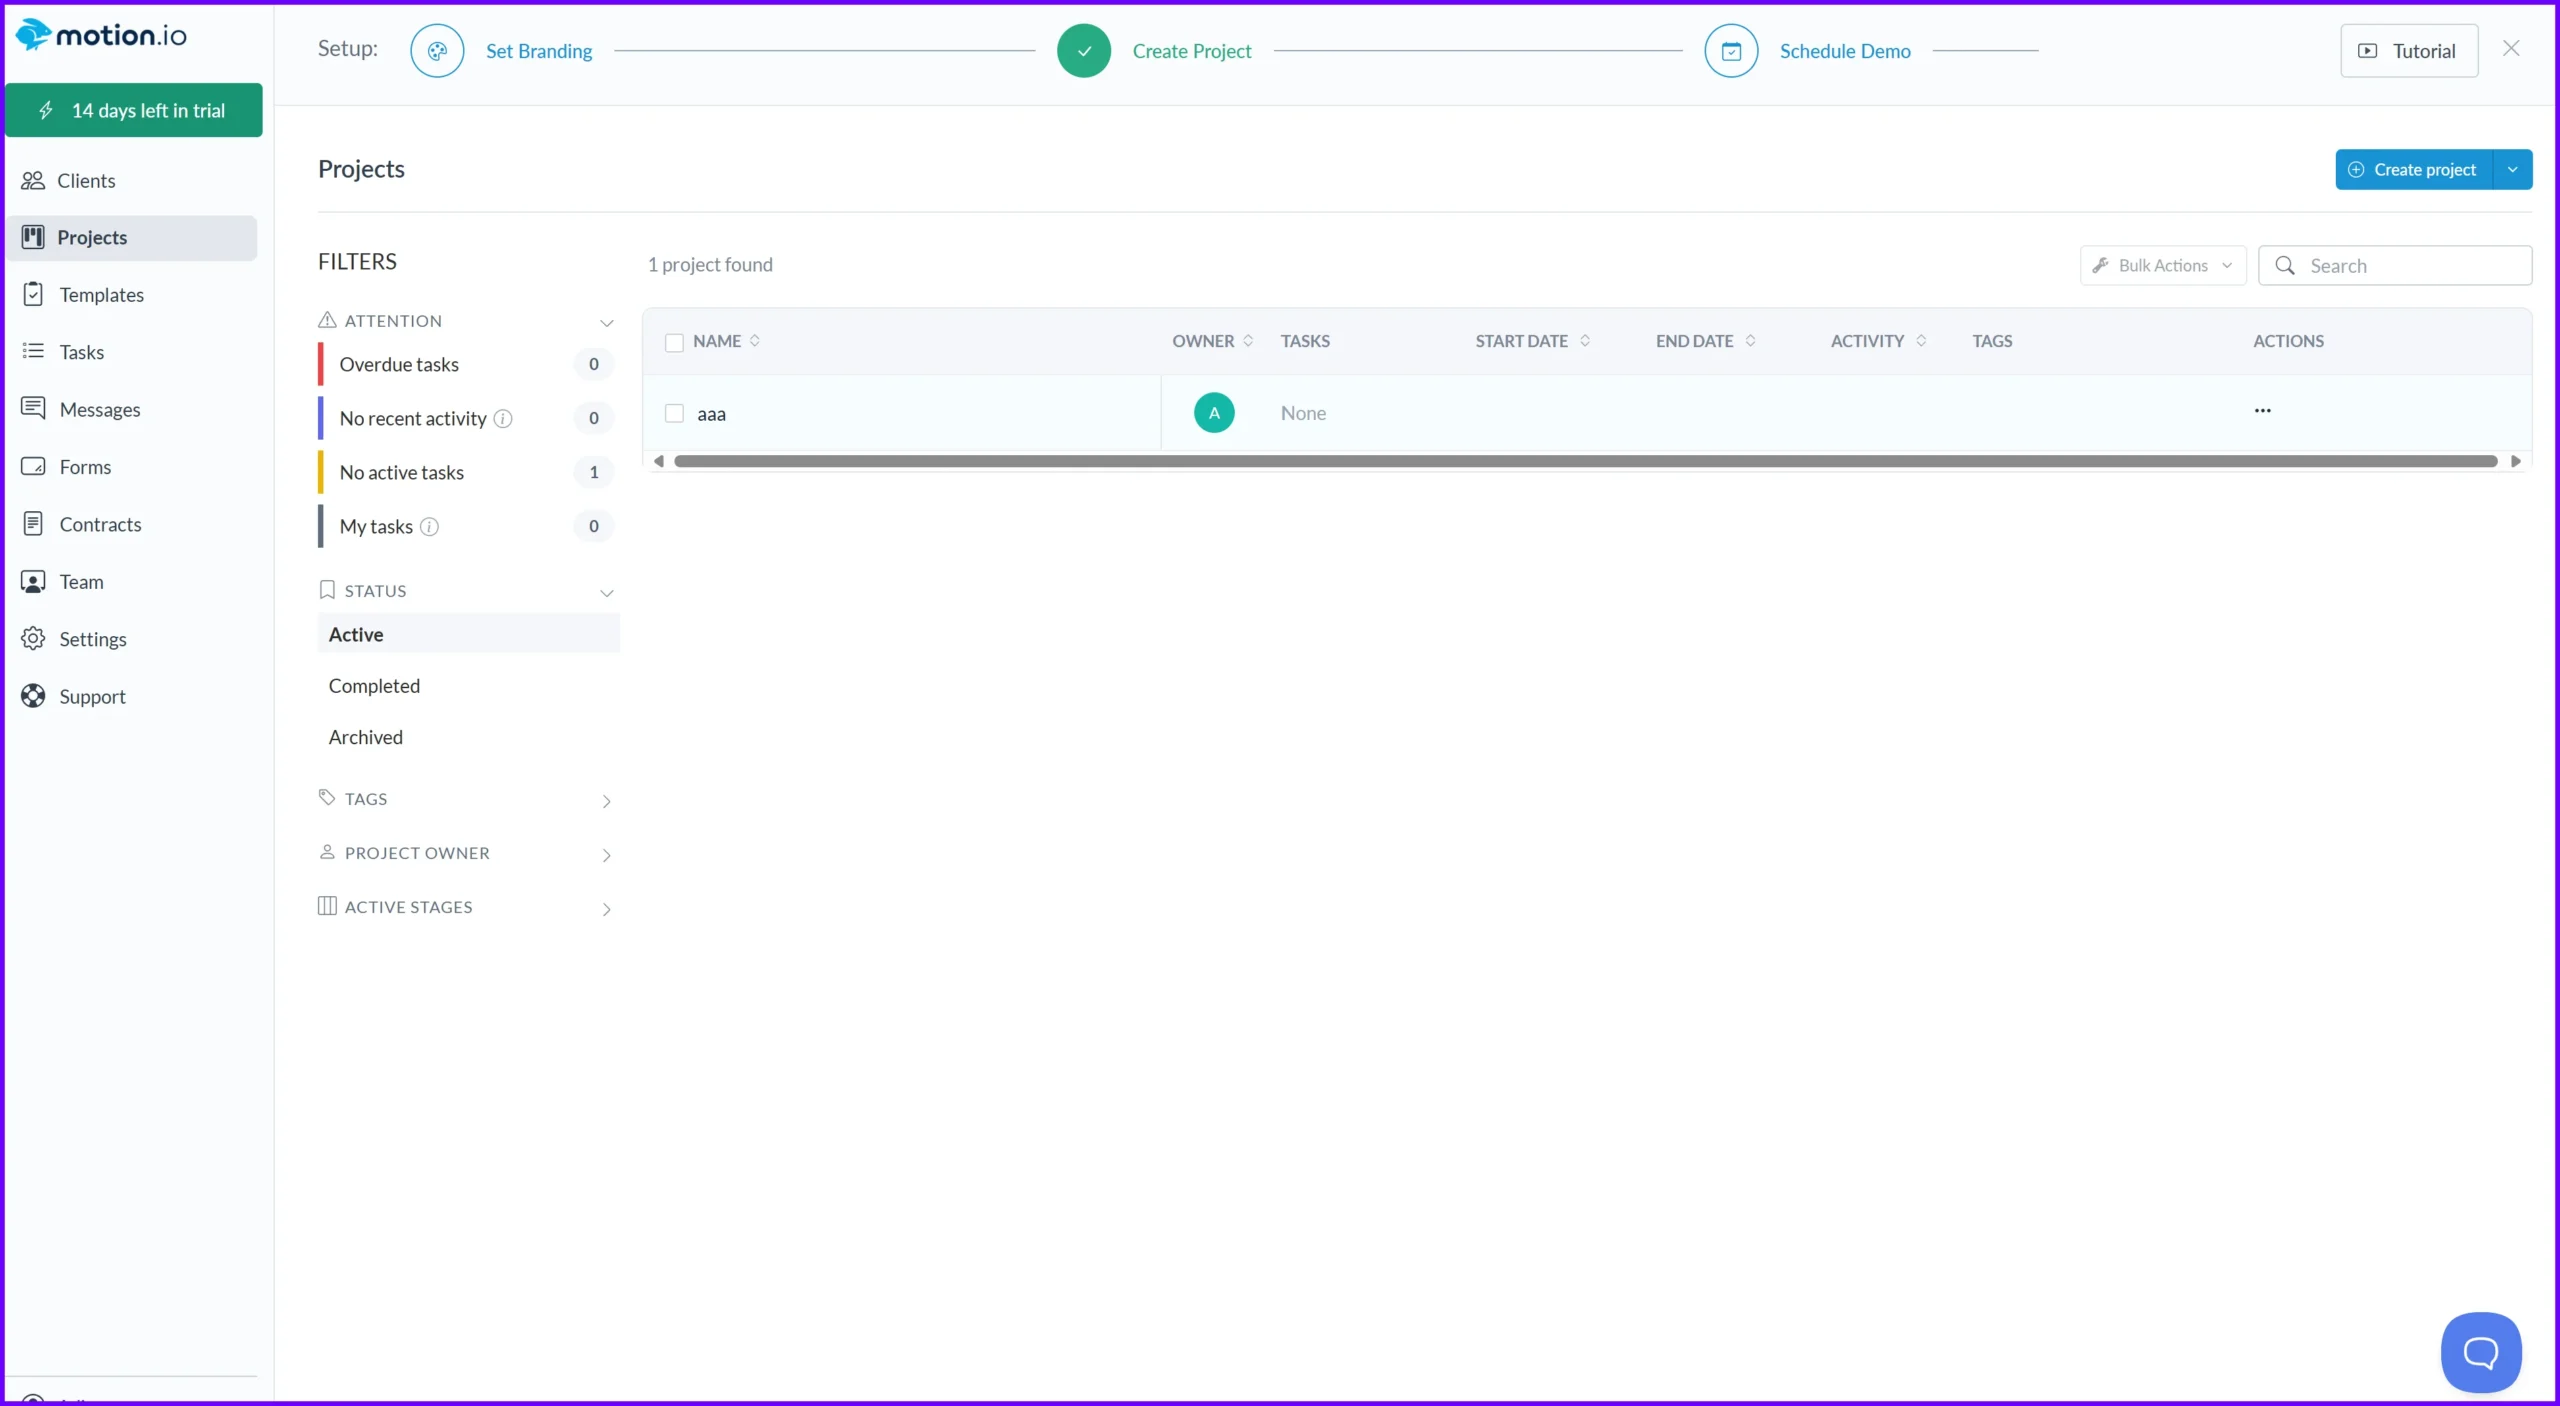Expand the PROJECT OWNER filter

coord(607,854)
